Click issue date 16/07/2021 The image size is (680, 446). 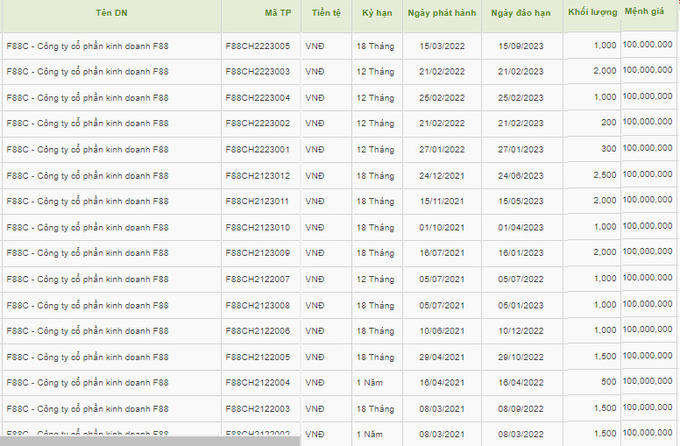pos(442,253)
